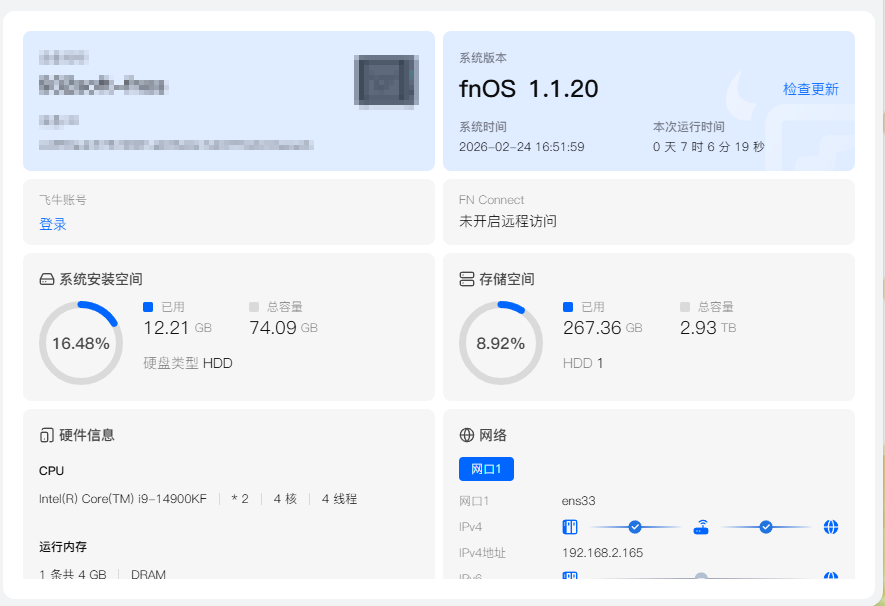Click the storage space (存储空间) icon
This screenshot has width=885, height=606.
click(466, 280)
